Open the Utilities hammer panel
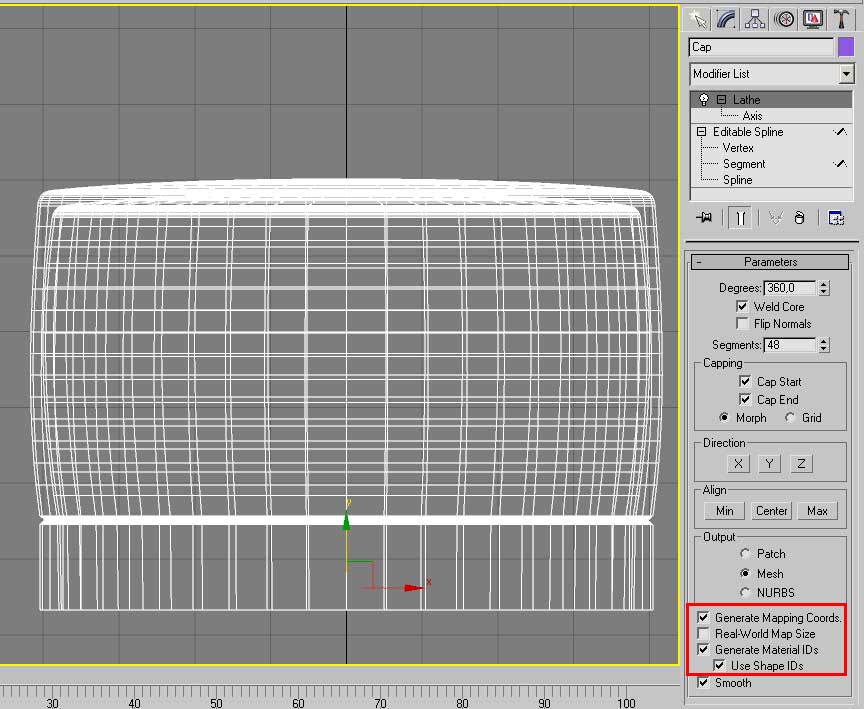The image size is (864, 709). [842, 19]
